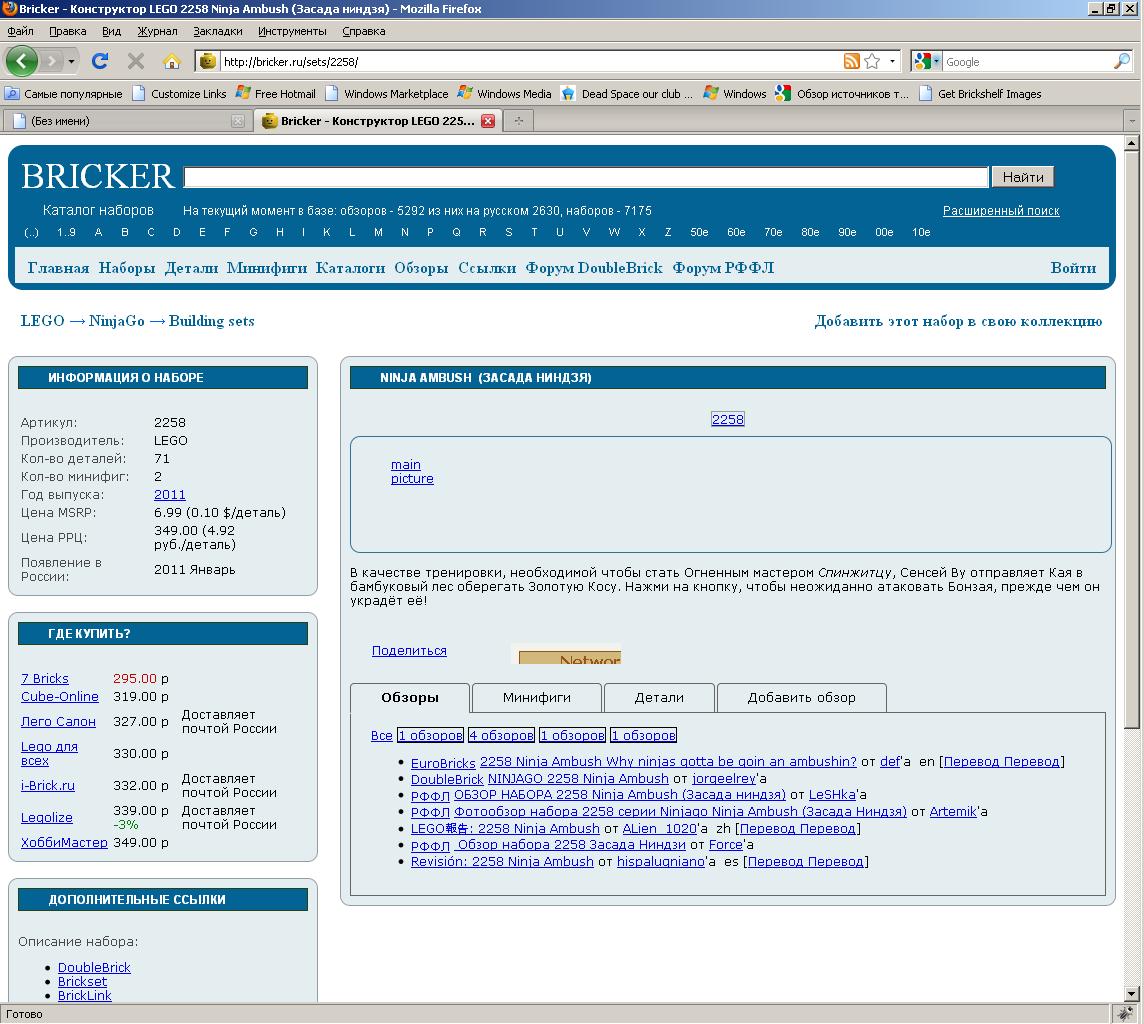1144x1024 pixels.
Task: Open the Добавить обзор tab
Action: 801,697
